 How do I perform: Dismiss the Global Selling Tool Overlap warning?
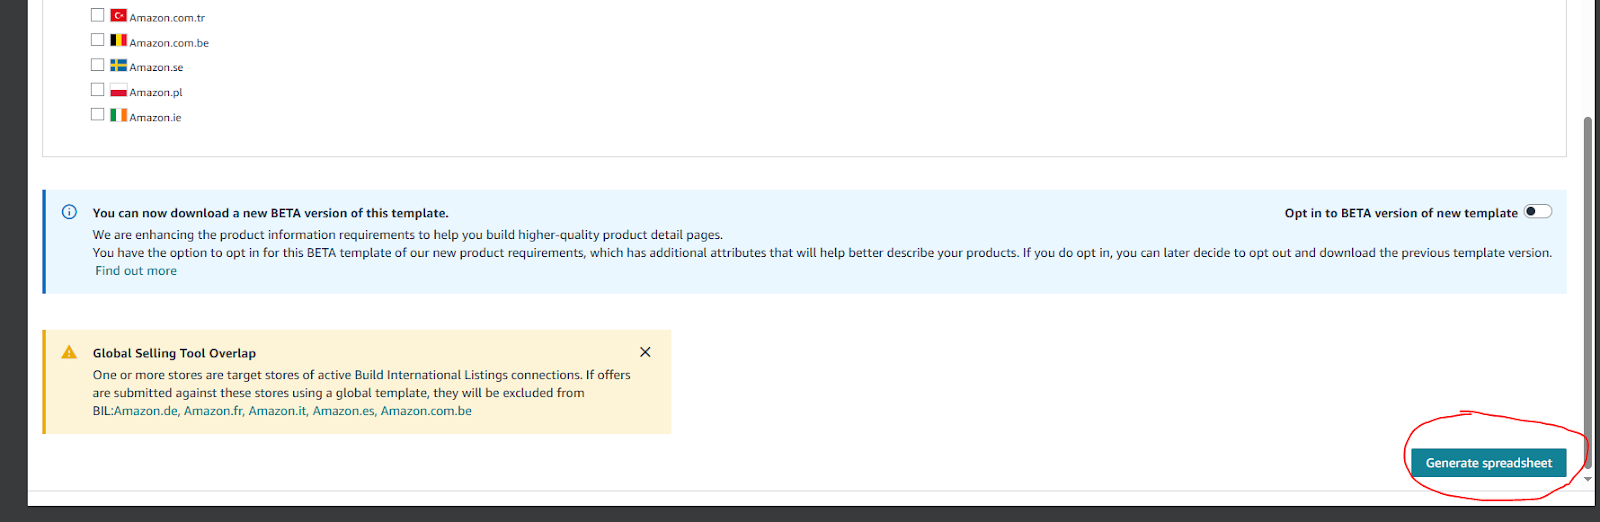pos(645,352)
